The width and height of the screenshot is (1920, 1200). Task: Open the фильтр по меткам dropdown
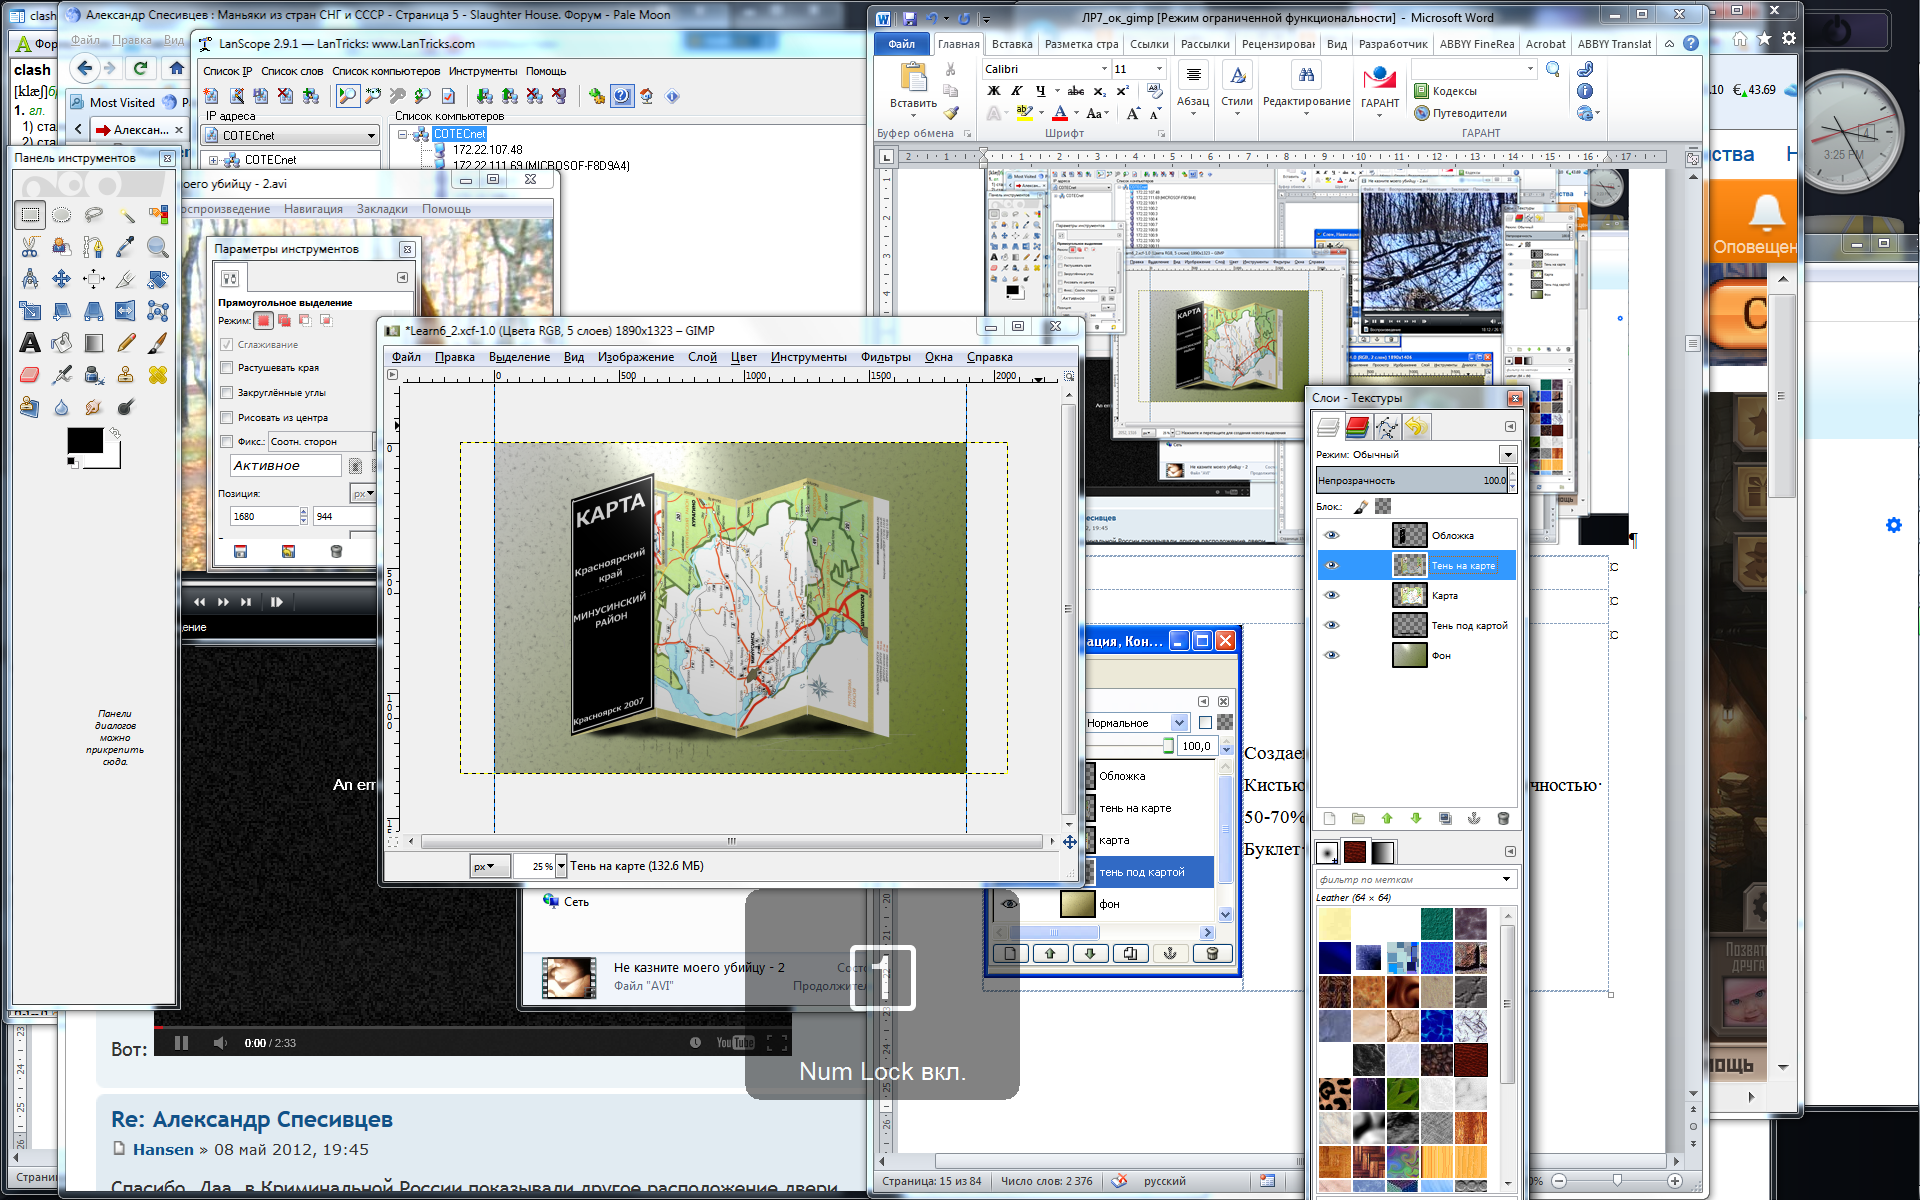1506,880
